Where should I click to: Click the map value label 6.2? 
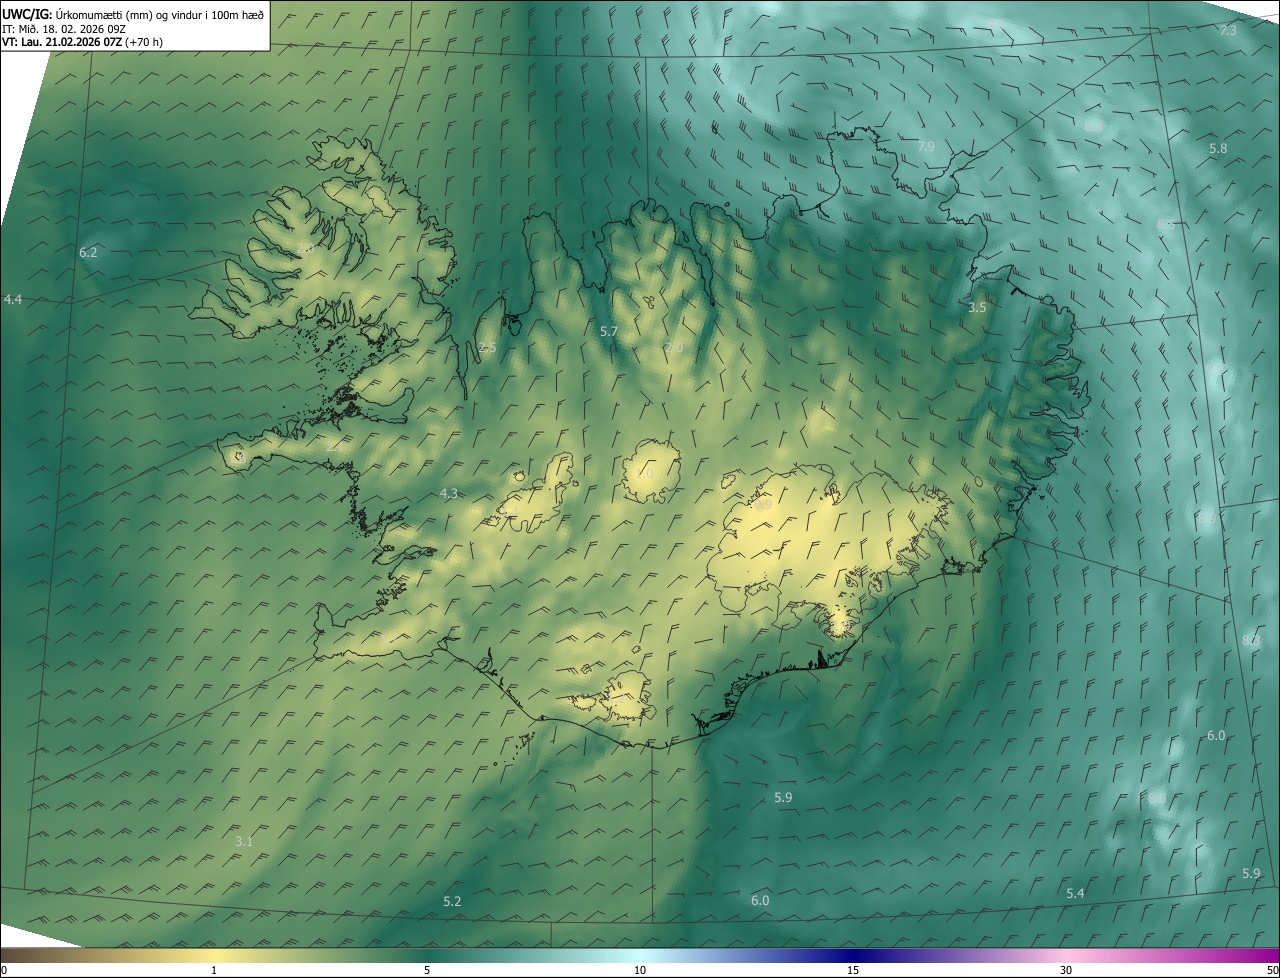pyautogui.click(x=88, y=253)
